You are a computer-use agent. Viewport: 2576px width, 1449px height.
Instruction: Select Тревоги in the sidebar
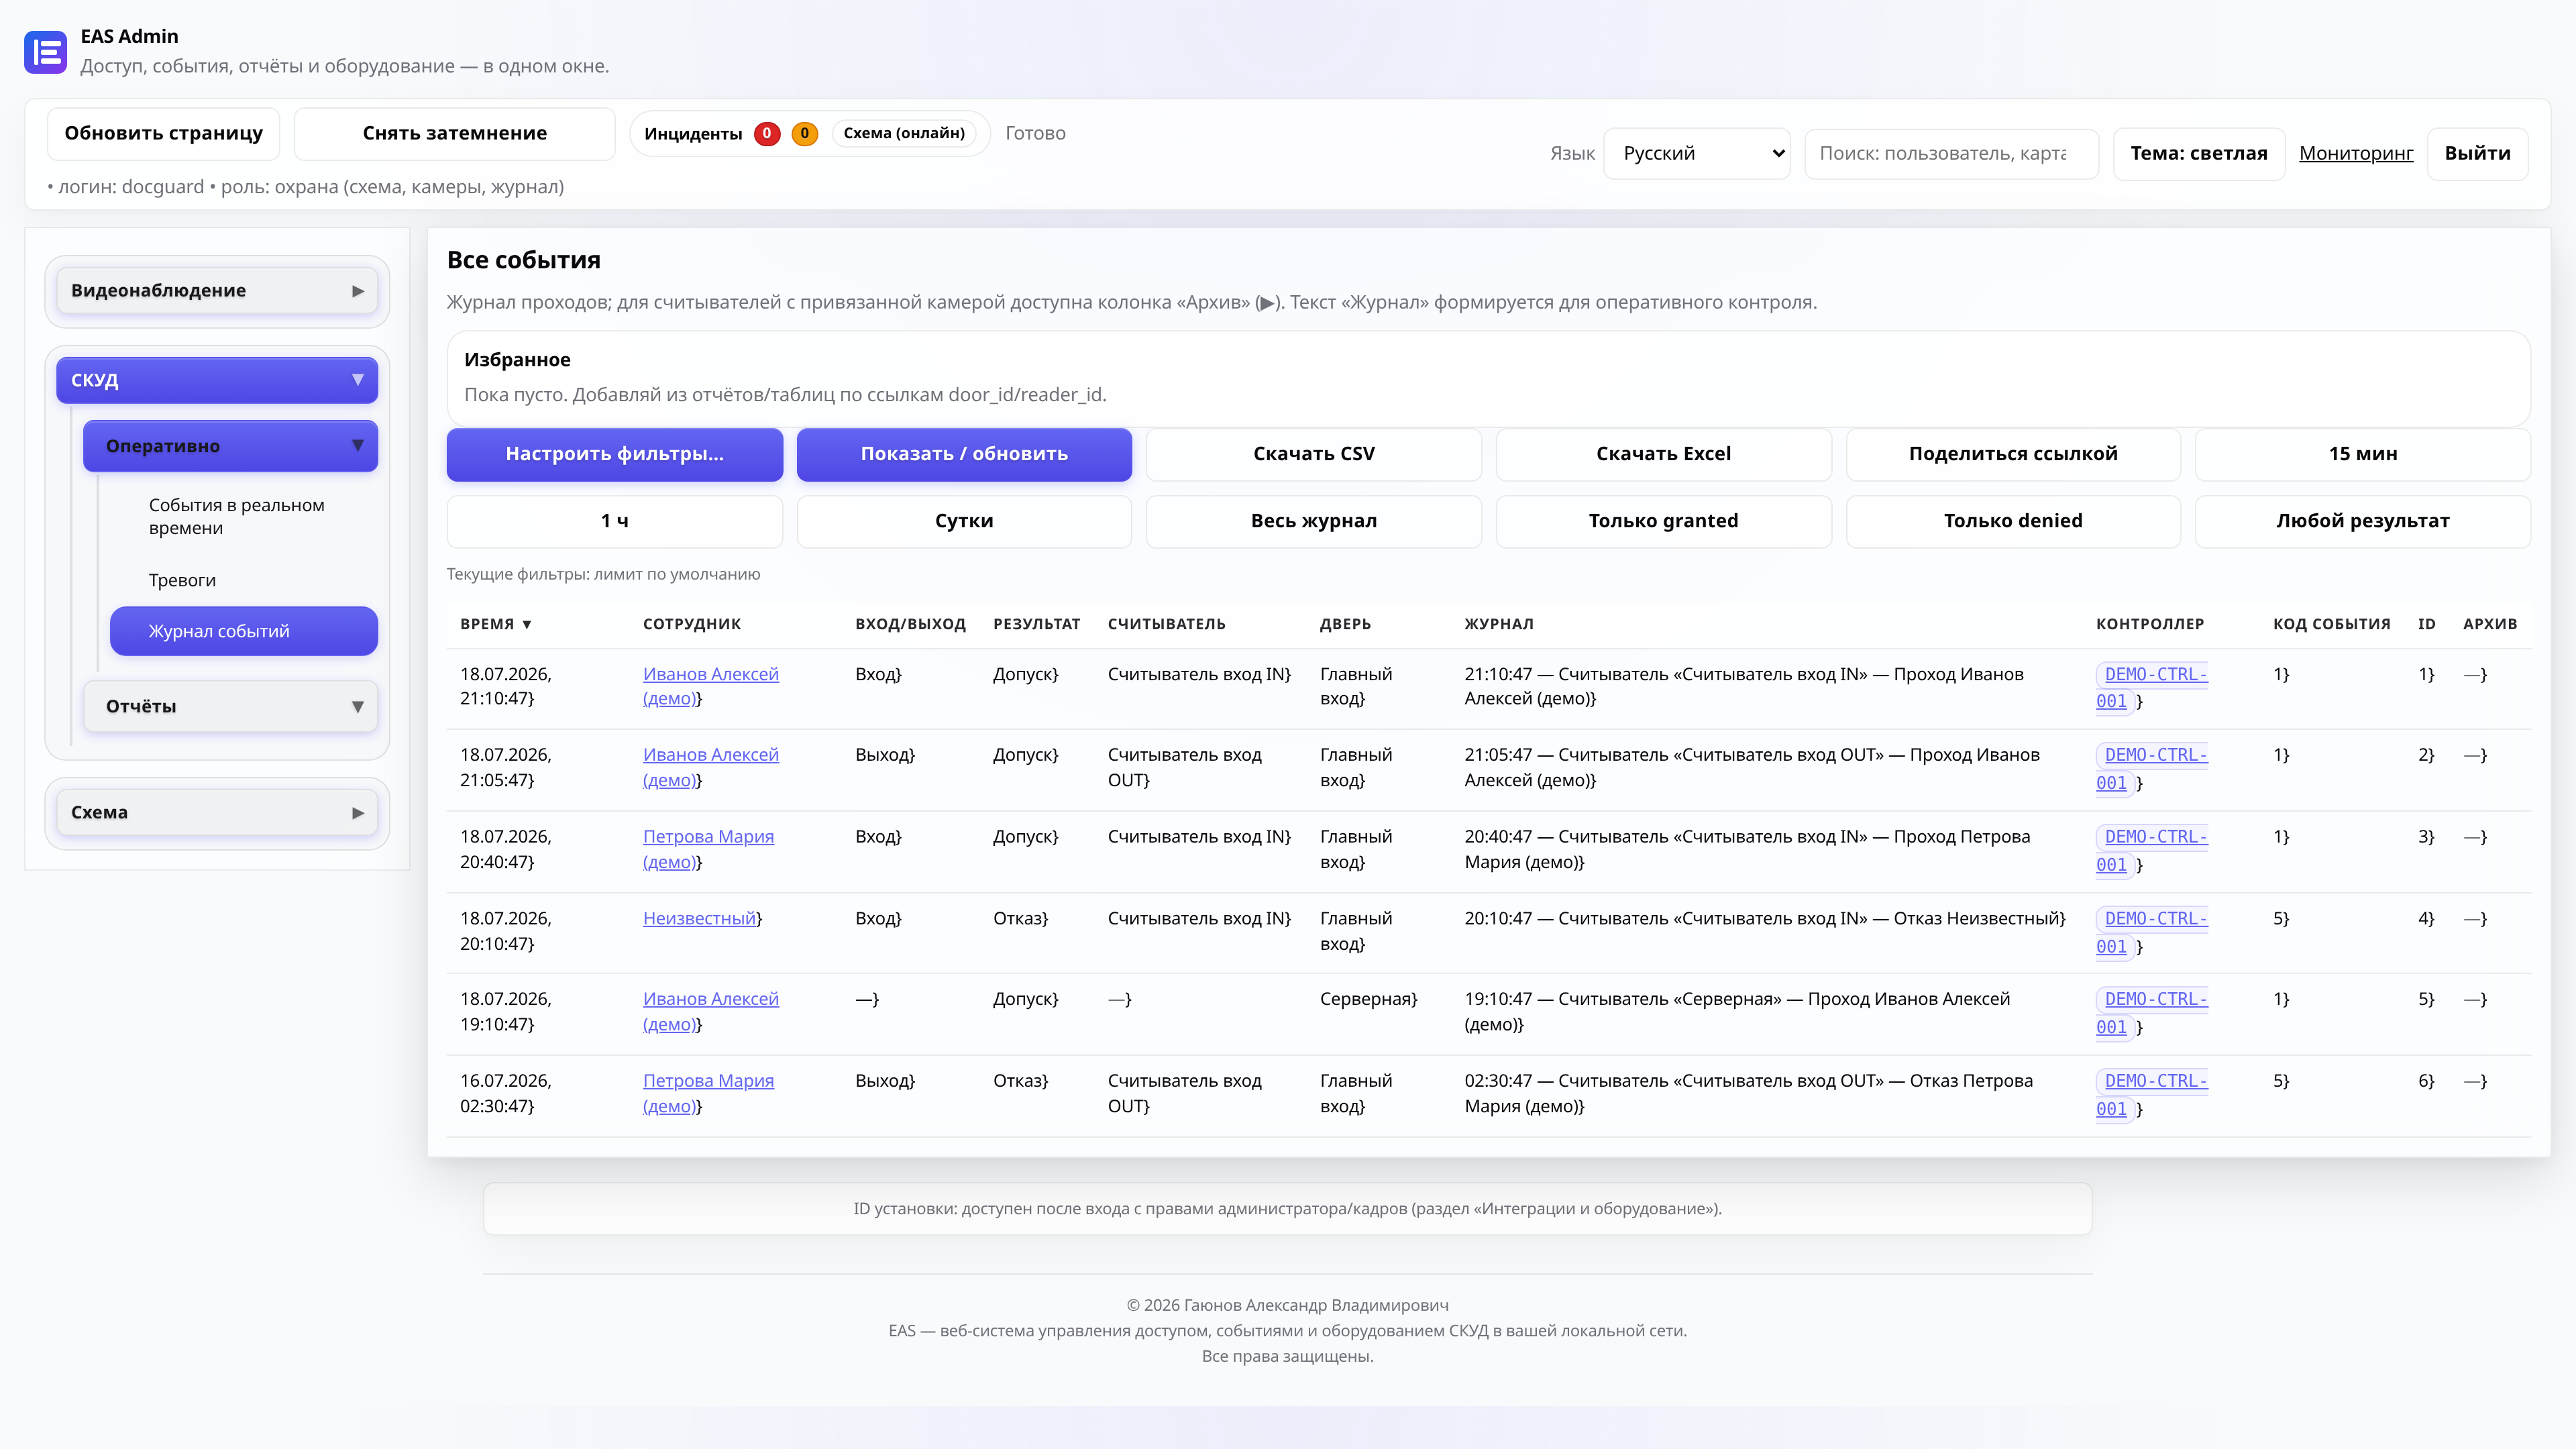pos(182,580)
